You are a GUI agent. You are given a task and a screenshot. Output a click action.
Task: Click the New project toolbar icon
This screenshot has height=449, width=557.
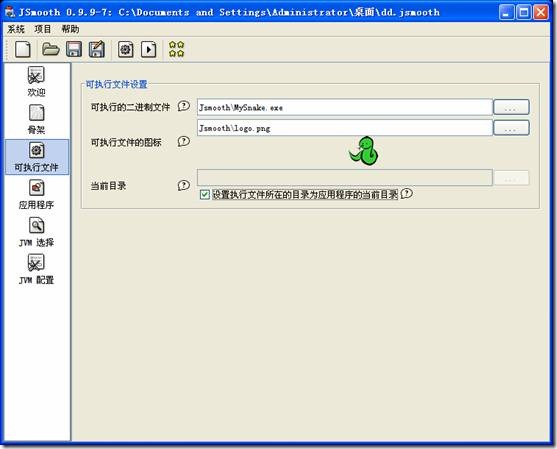[23, 49]
